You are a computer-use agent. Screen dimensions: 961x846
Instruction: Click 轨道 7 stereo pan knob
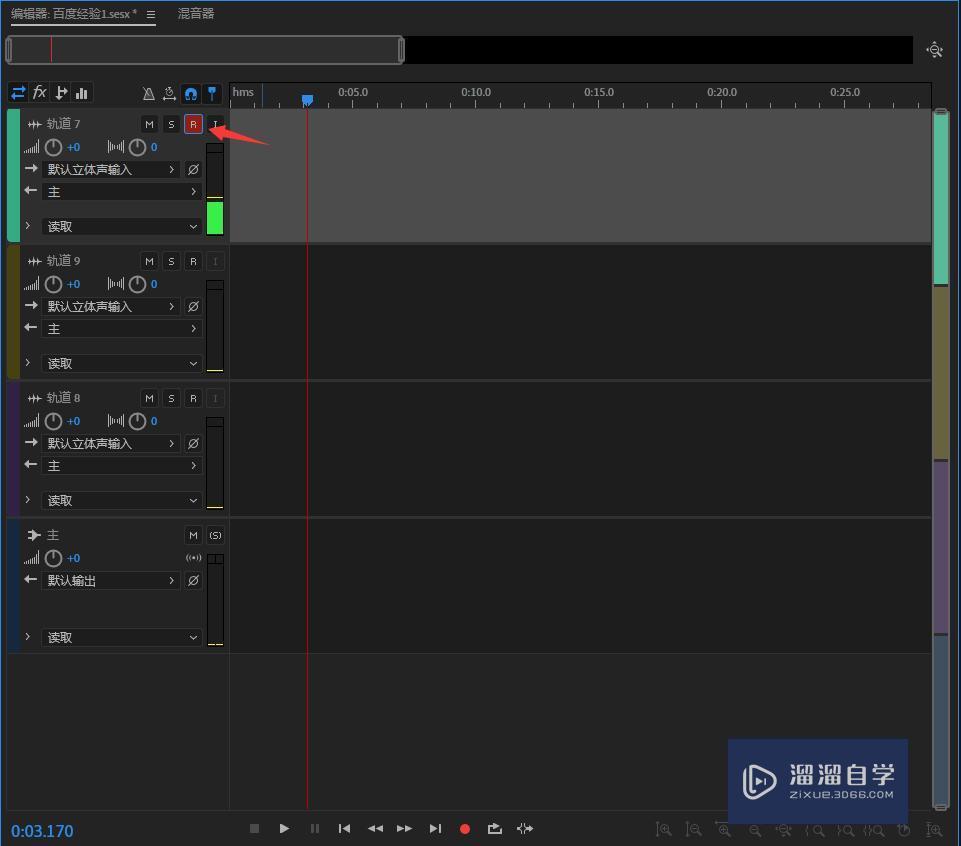click(x=137, y=147)
